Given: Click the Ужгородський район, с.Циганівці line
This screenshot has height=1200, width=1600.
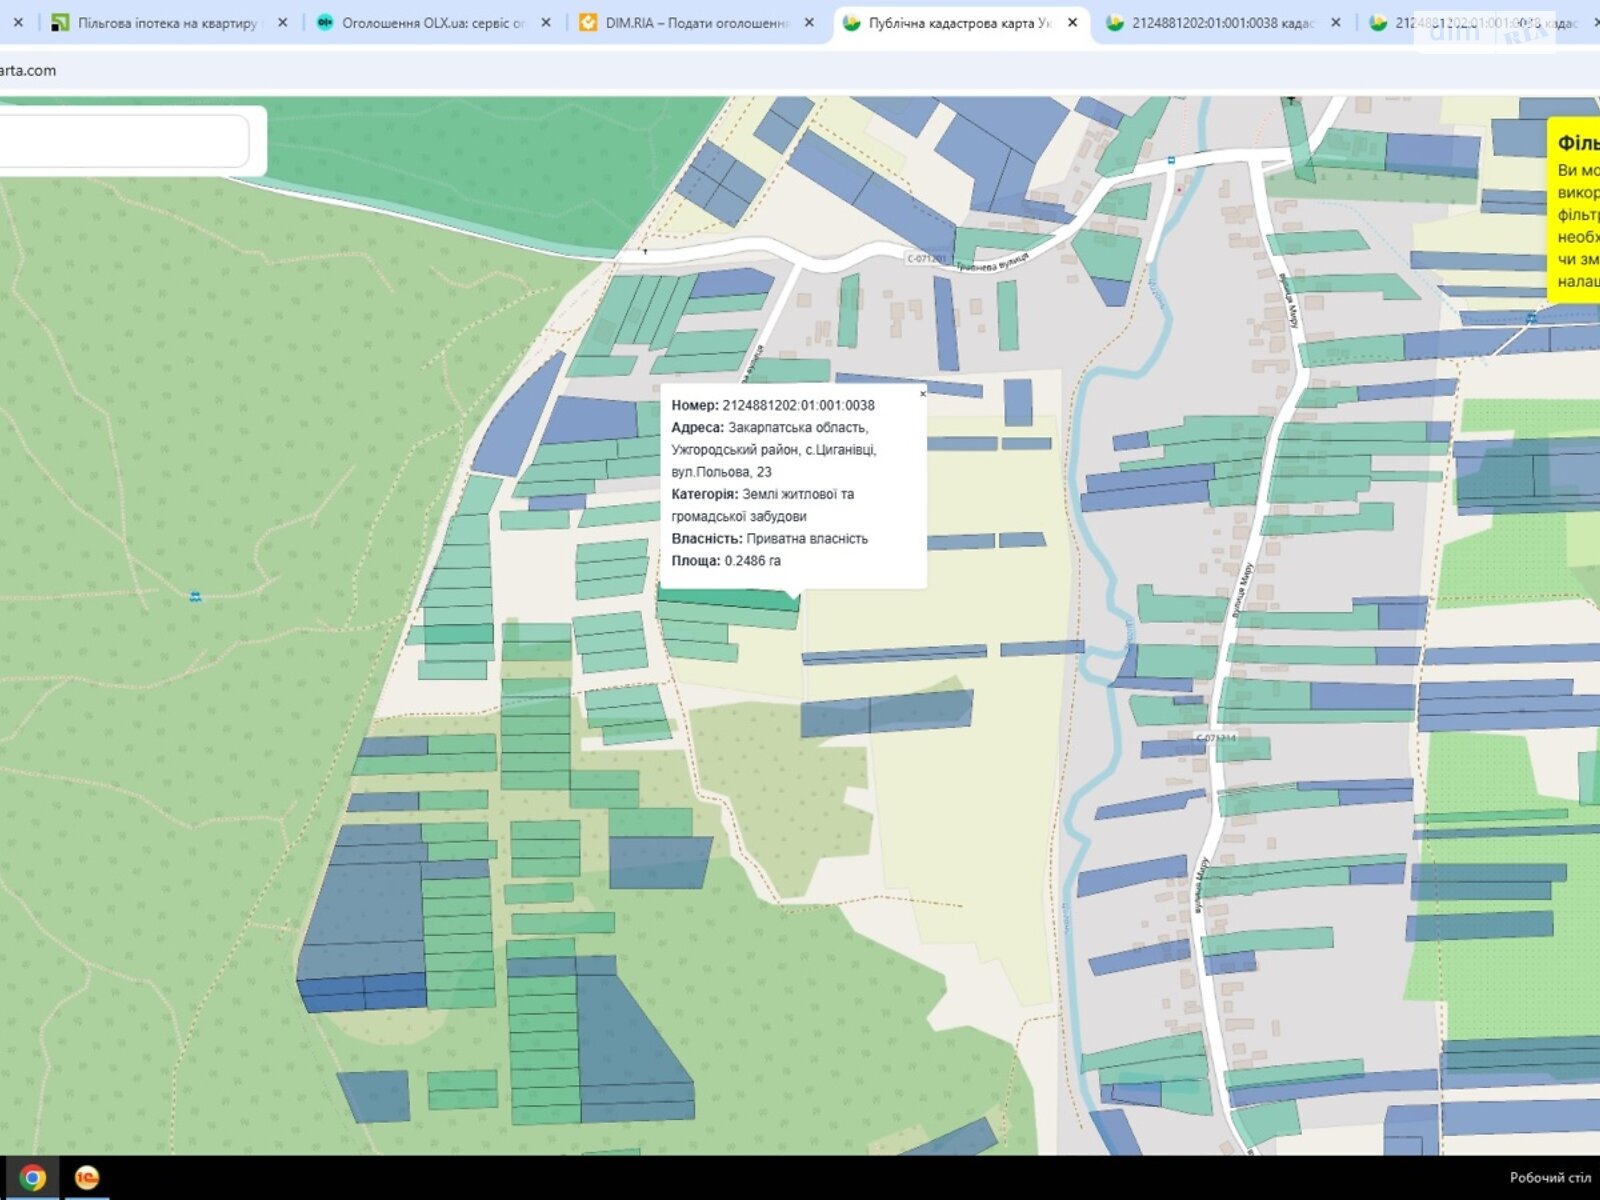Looking at the screenshot, I should pyautogui.click(x=774, y=450).
